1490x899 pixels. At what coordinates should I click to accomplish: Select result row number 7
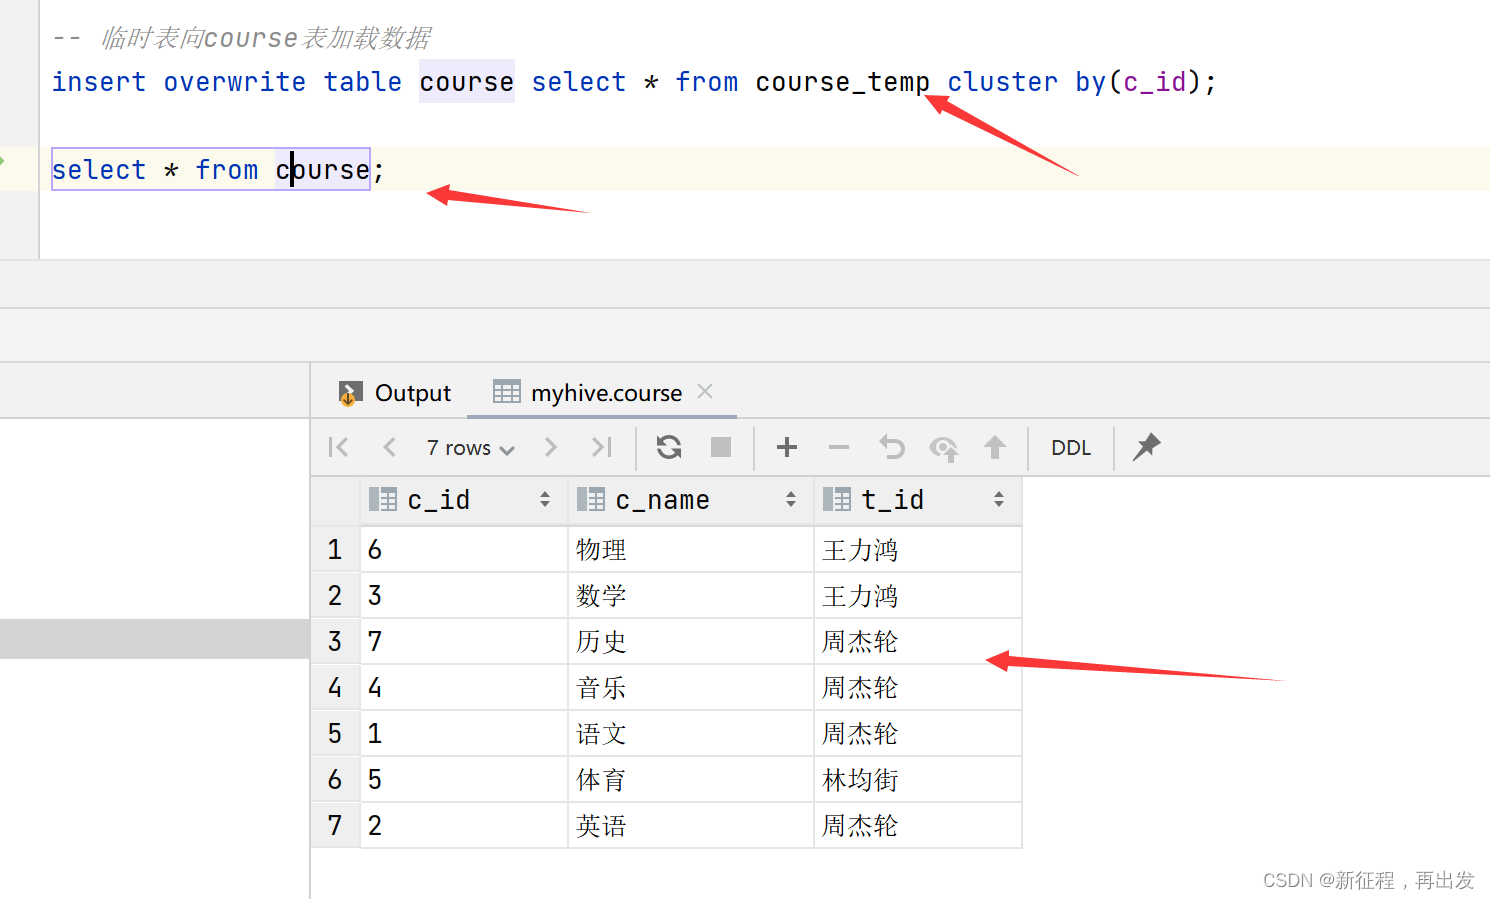click(x=335, y=826)
